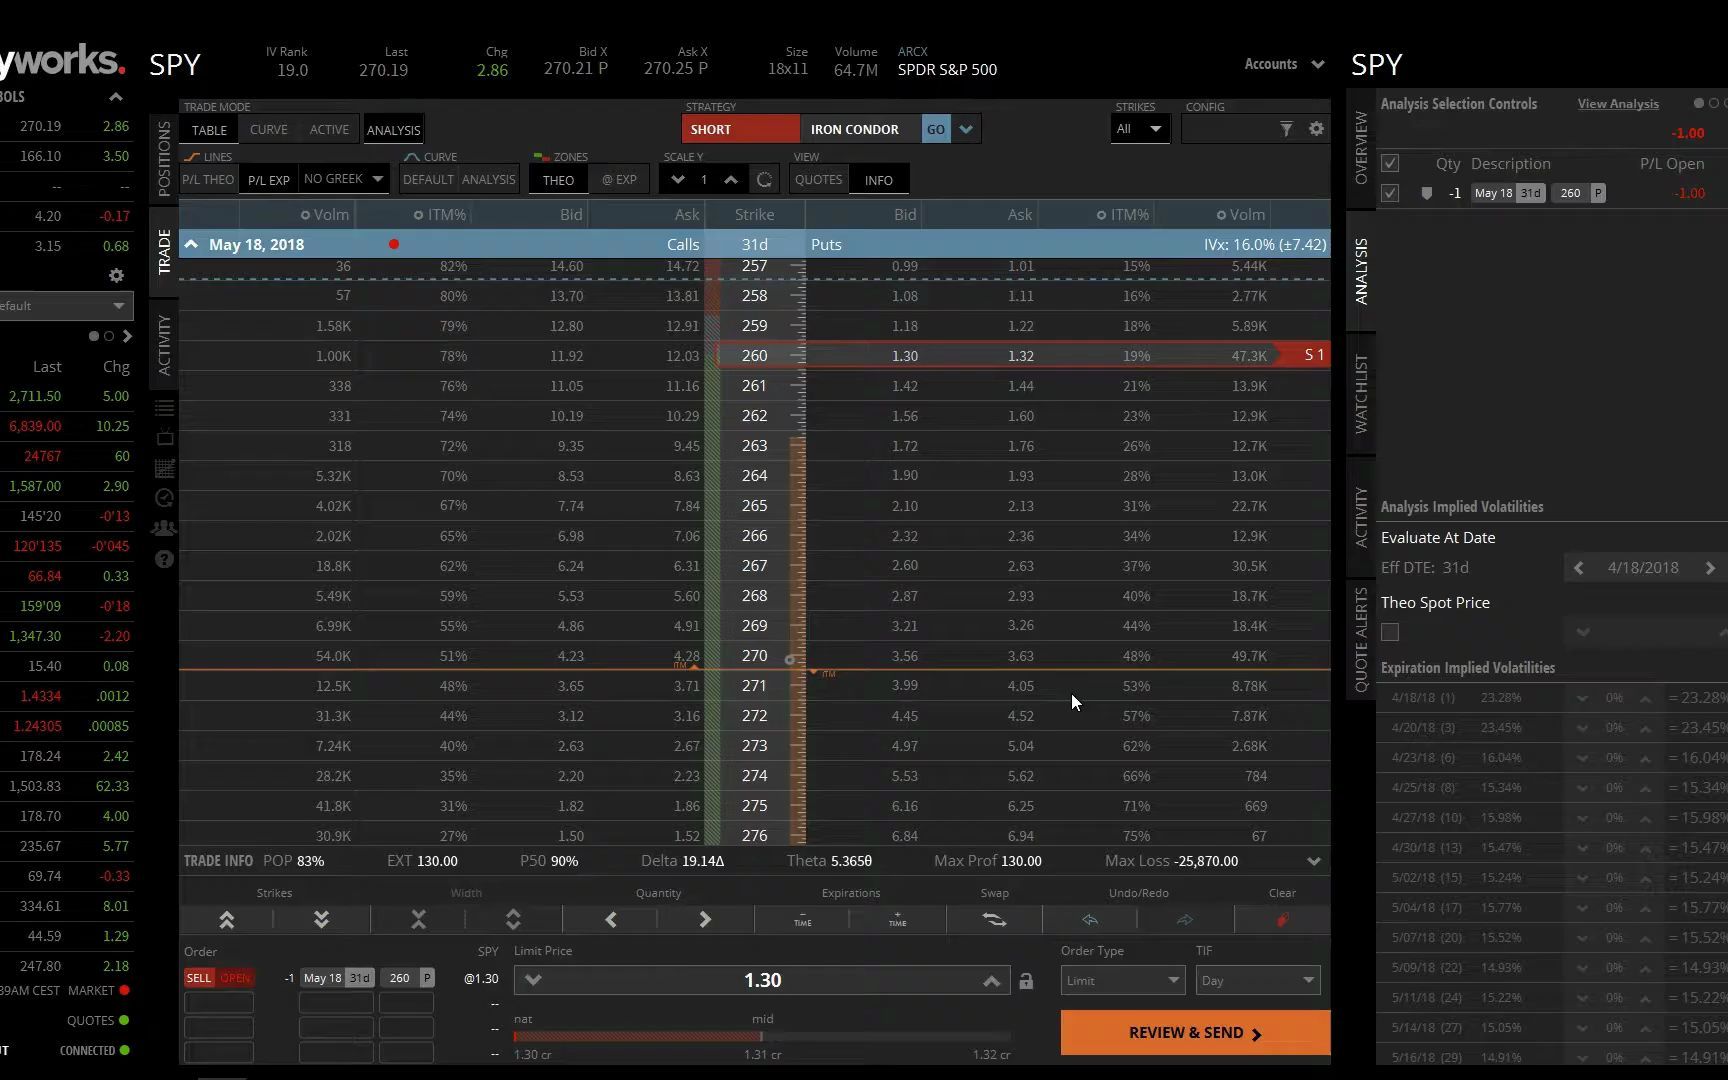Open the Order Type Limit dropdown
Image resolution: width=1728 pixels, height=1080 pixels.
coord(1122,980)
